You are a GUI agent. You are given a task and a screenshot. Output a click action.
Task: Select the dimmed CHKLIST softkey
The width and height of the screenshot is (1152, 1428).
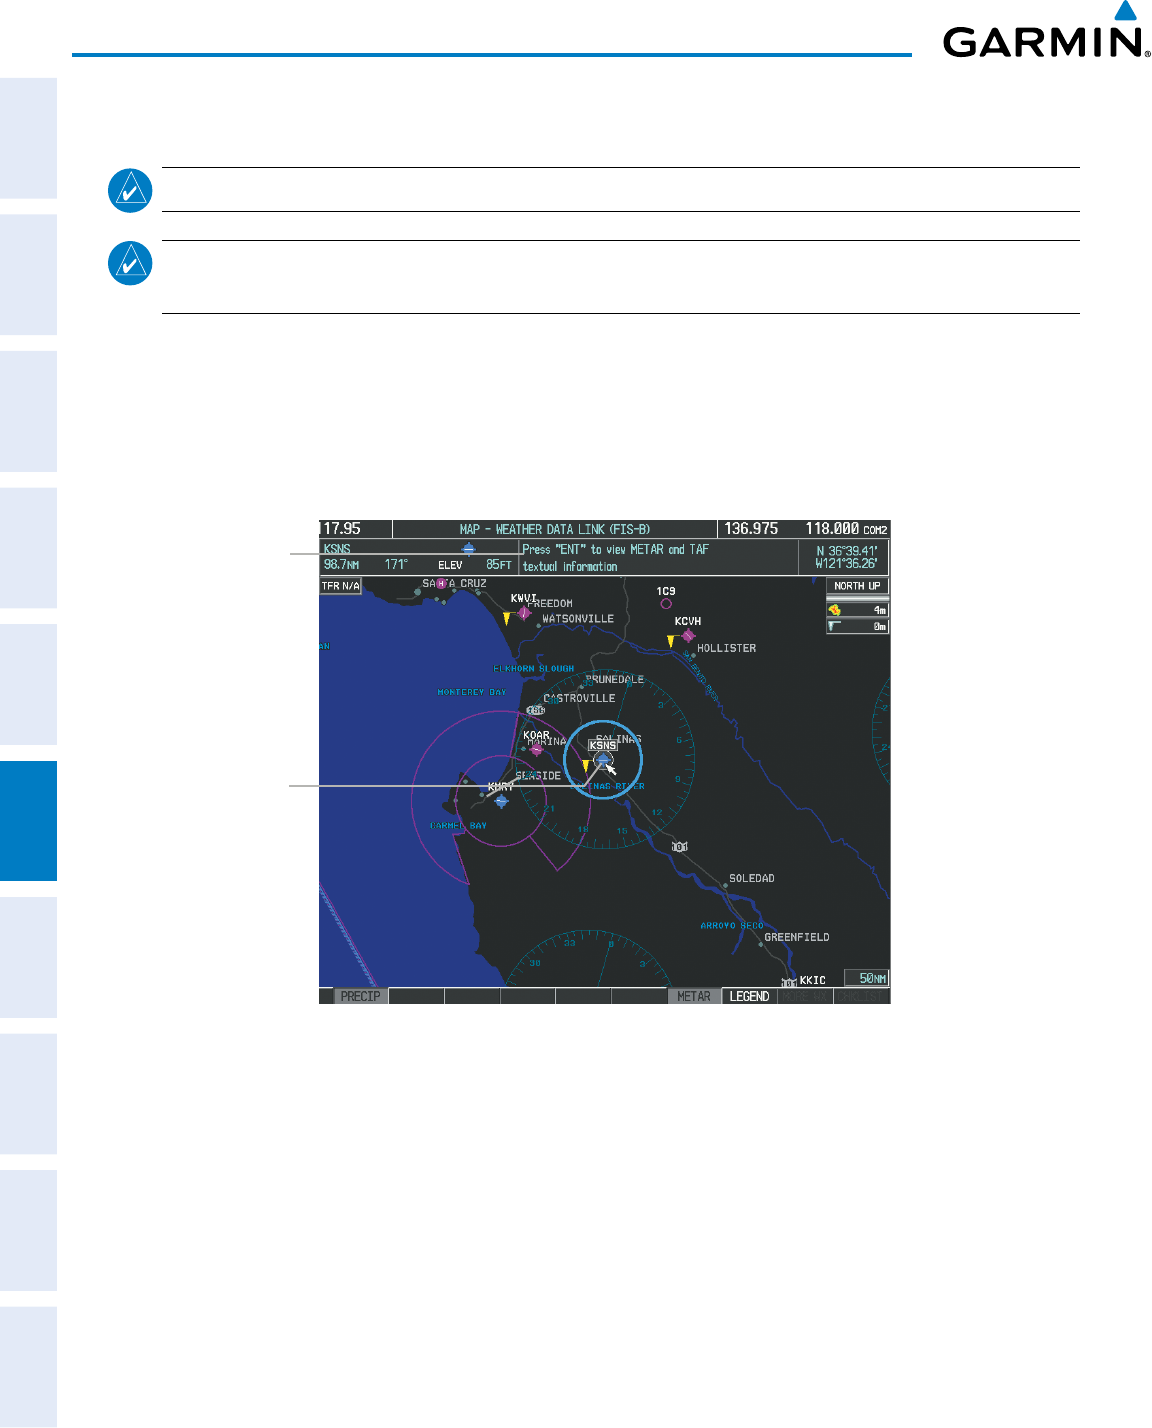click(x=861, y=996)
